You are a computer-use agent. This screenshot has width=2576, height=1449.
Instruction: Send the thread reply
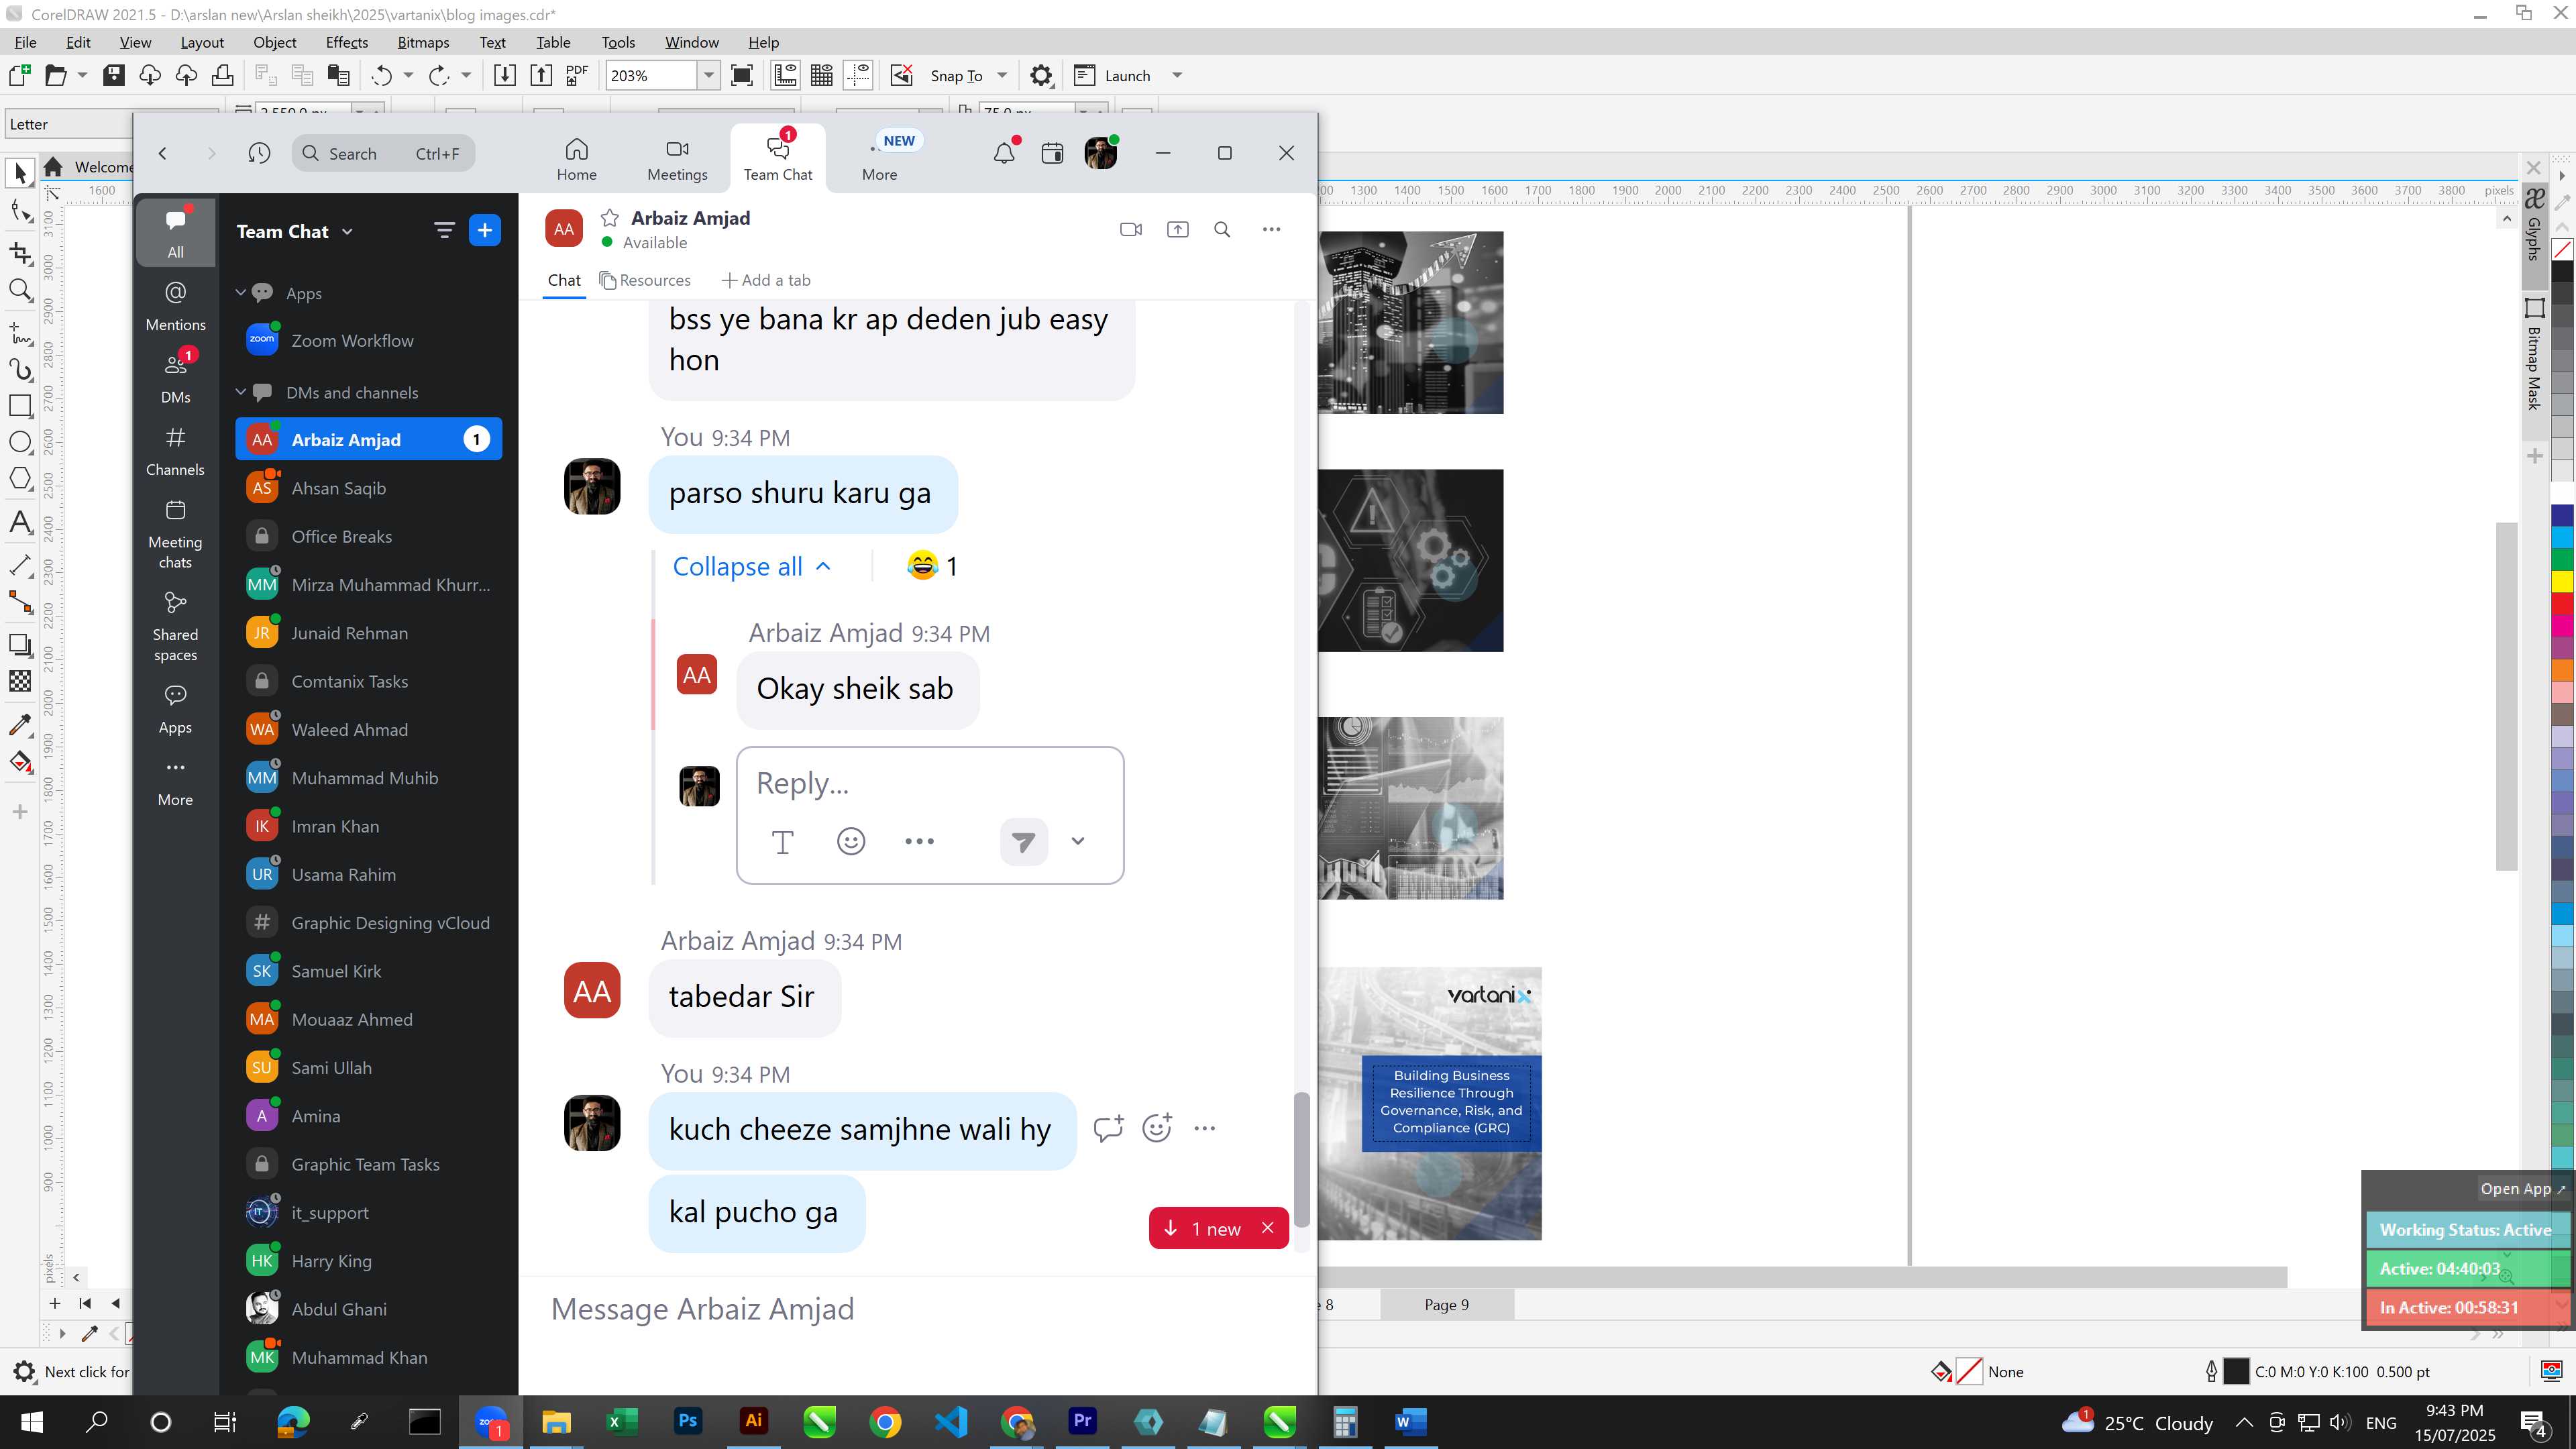[1023, 841]
